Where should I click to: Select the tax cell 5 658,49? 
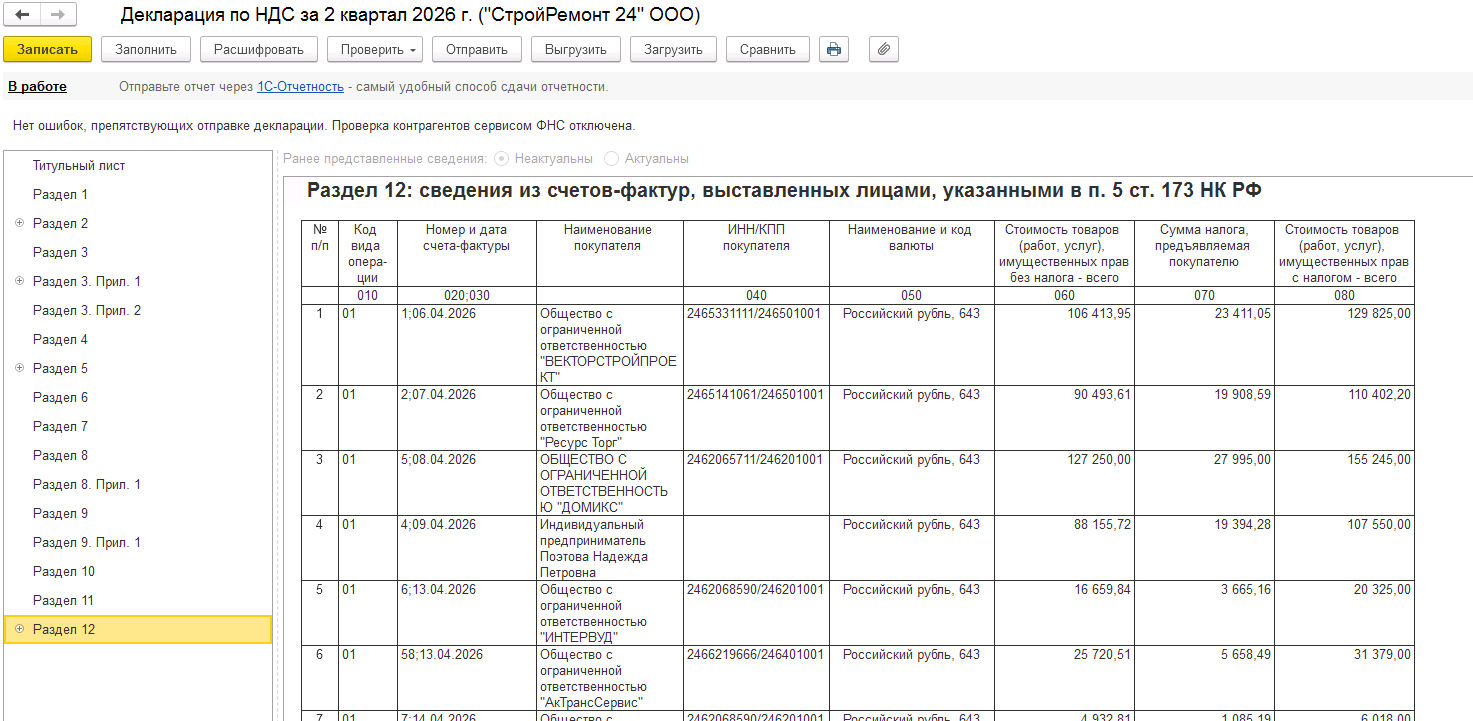(1204, 678)
